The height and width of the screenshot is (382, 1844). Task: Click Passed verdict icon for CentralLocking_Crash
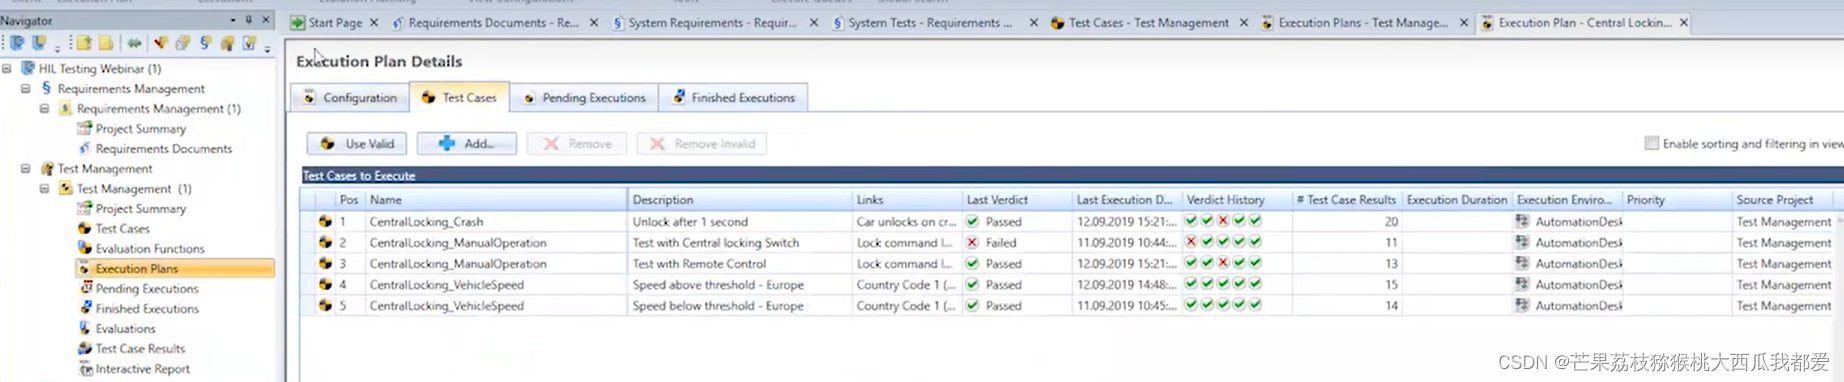coord(972,222)
